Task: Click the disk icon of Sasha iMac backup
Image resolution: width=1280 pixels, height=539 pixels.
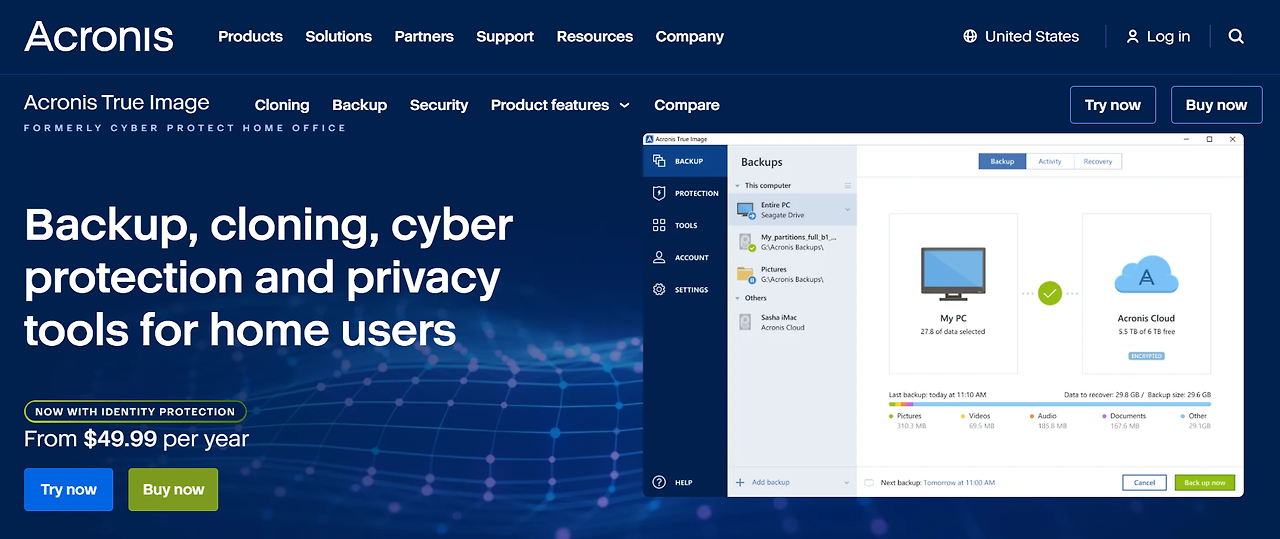Action: coord(745,322)
